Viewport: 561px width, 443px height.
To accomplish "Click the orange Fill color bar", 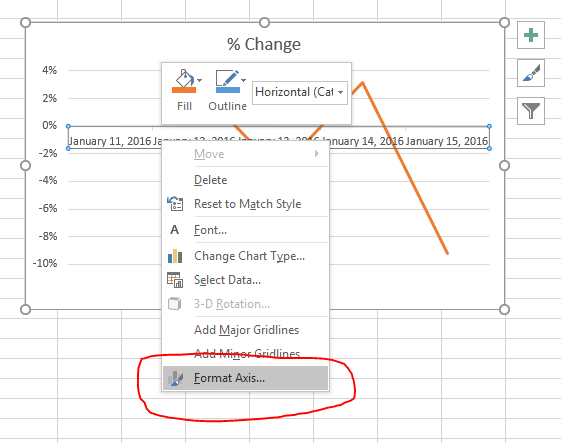I will pos(184,90).
